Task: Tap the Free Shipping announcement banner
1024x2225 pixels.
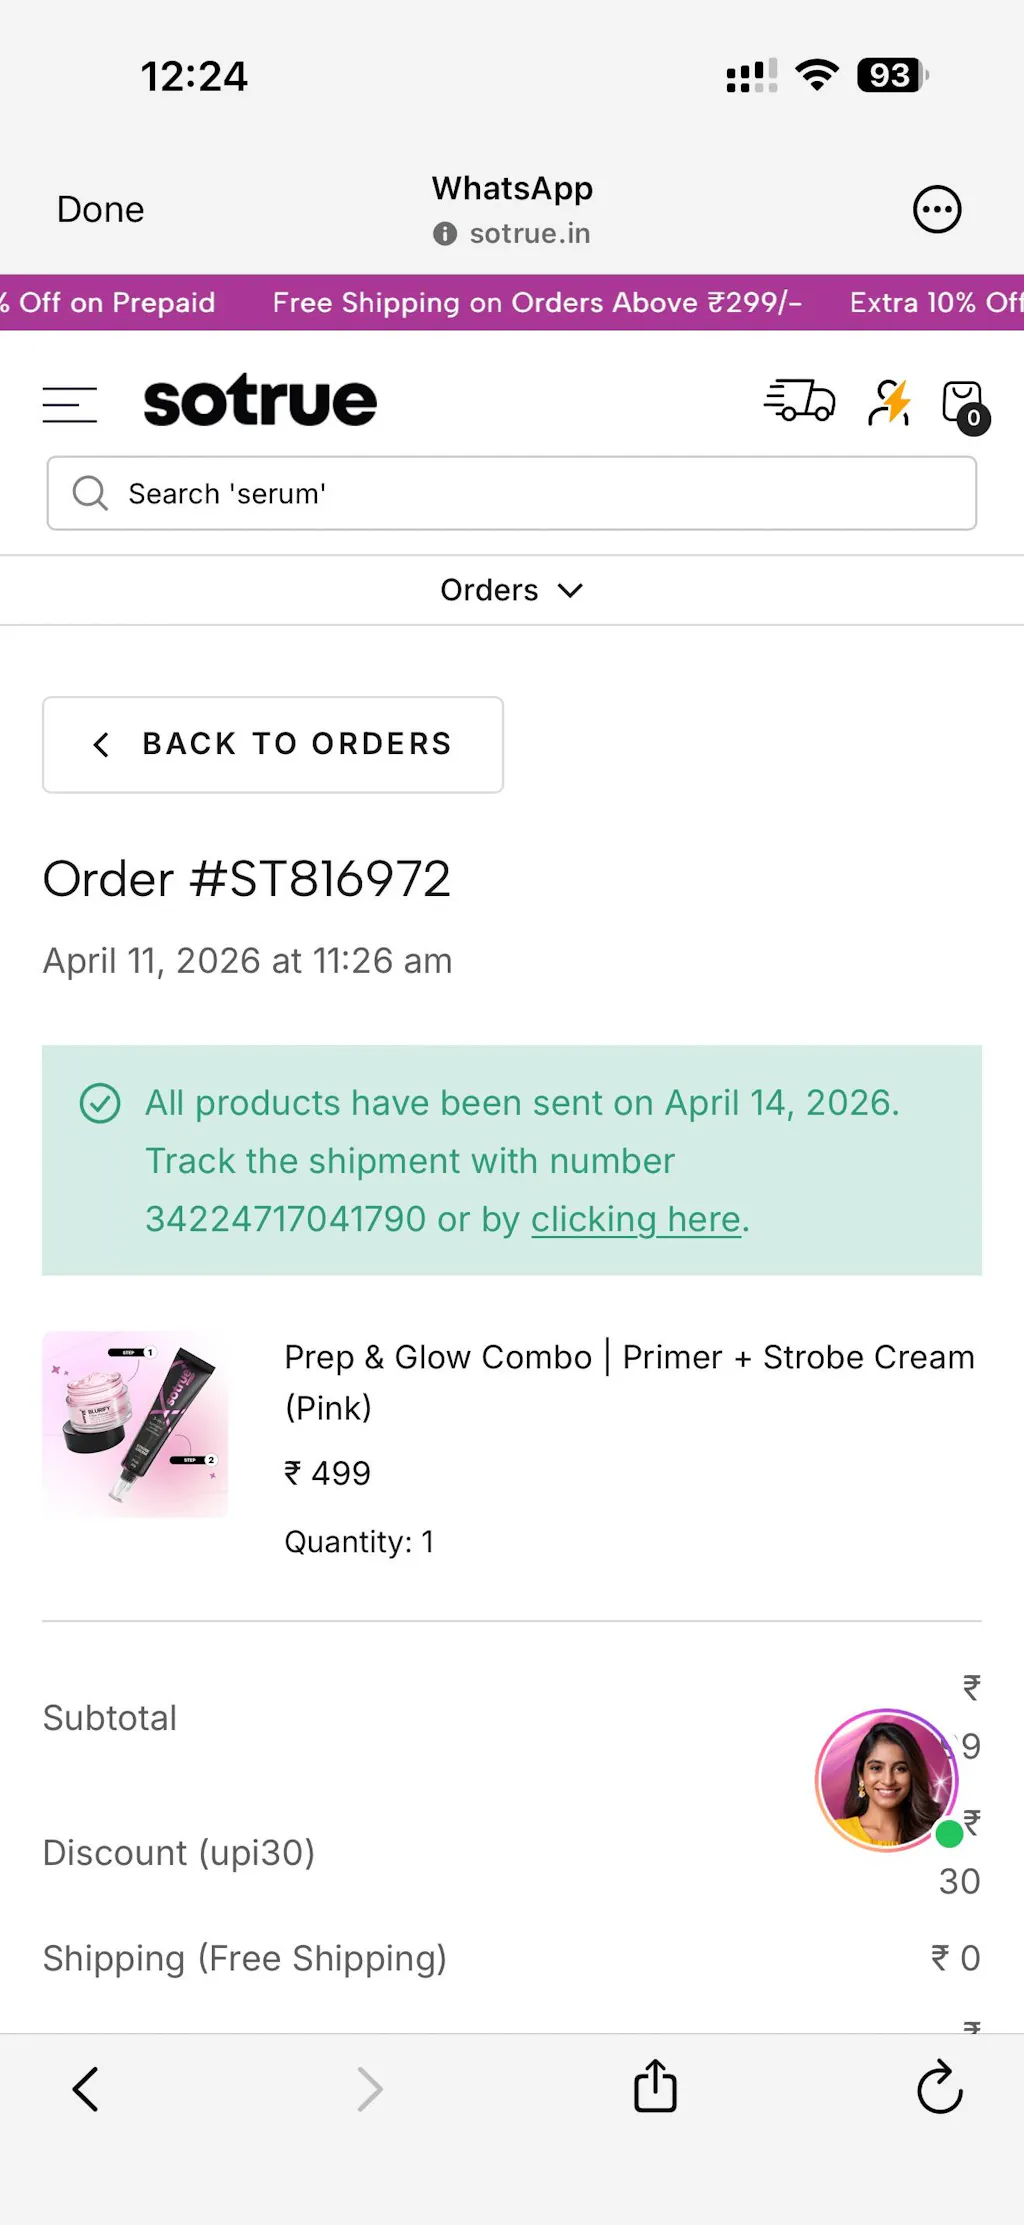Action: click(x=537, y=302)
